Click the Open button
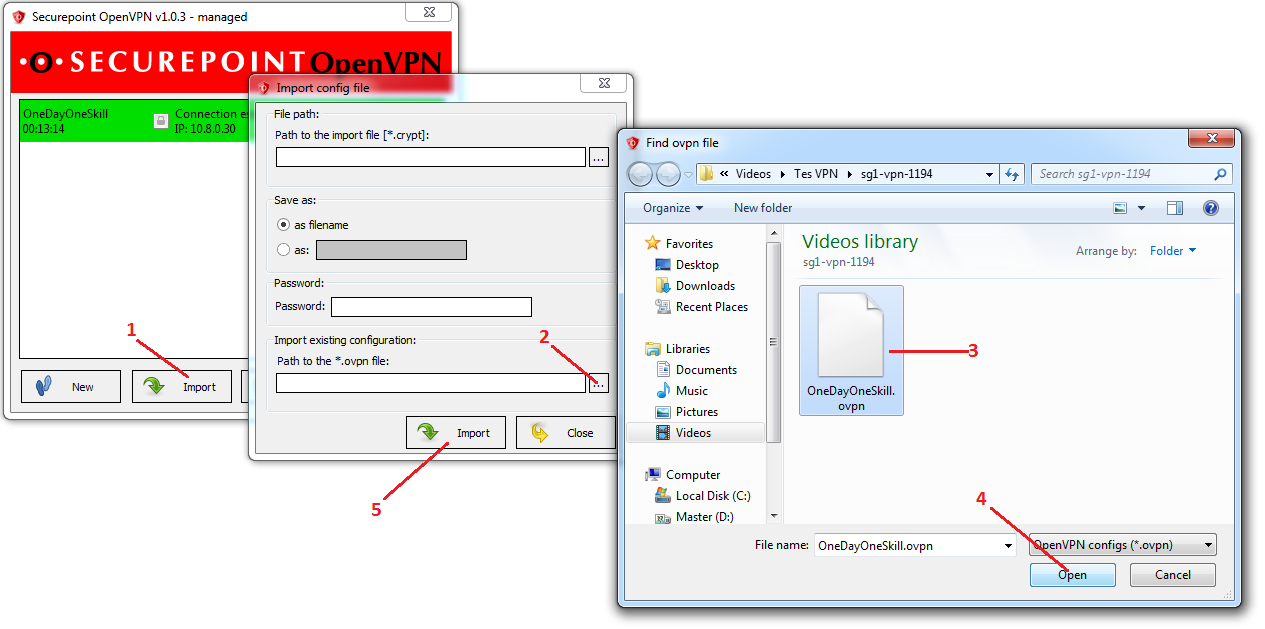Screen dimensions: 1265x629 (x=1072, y=575)
